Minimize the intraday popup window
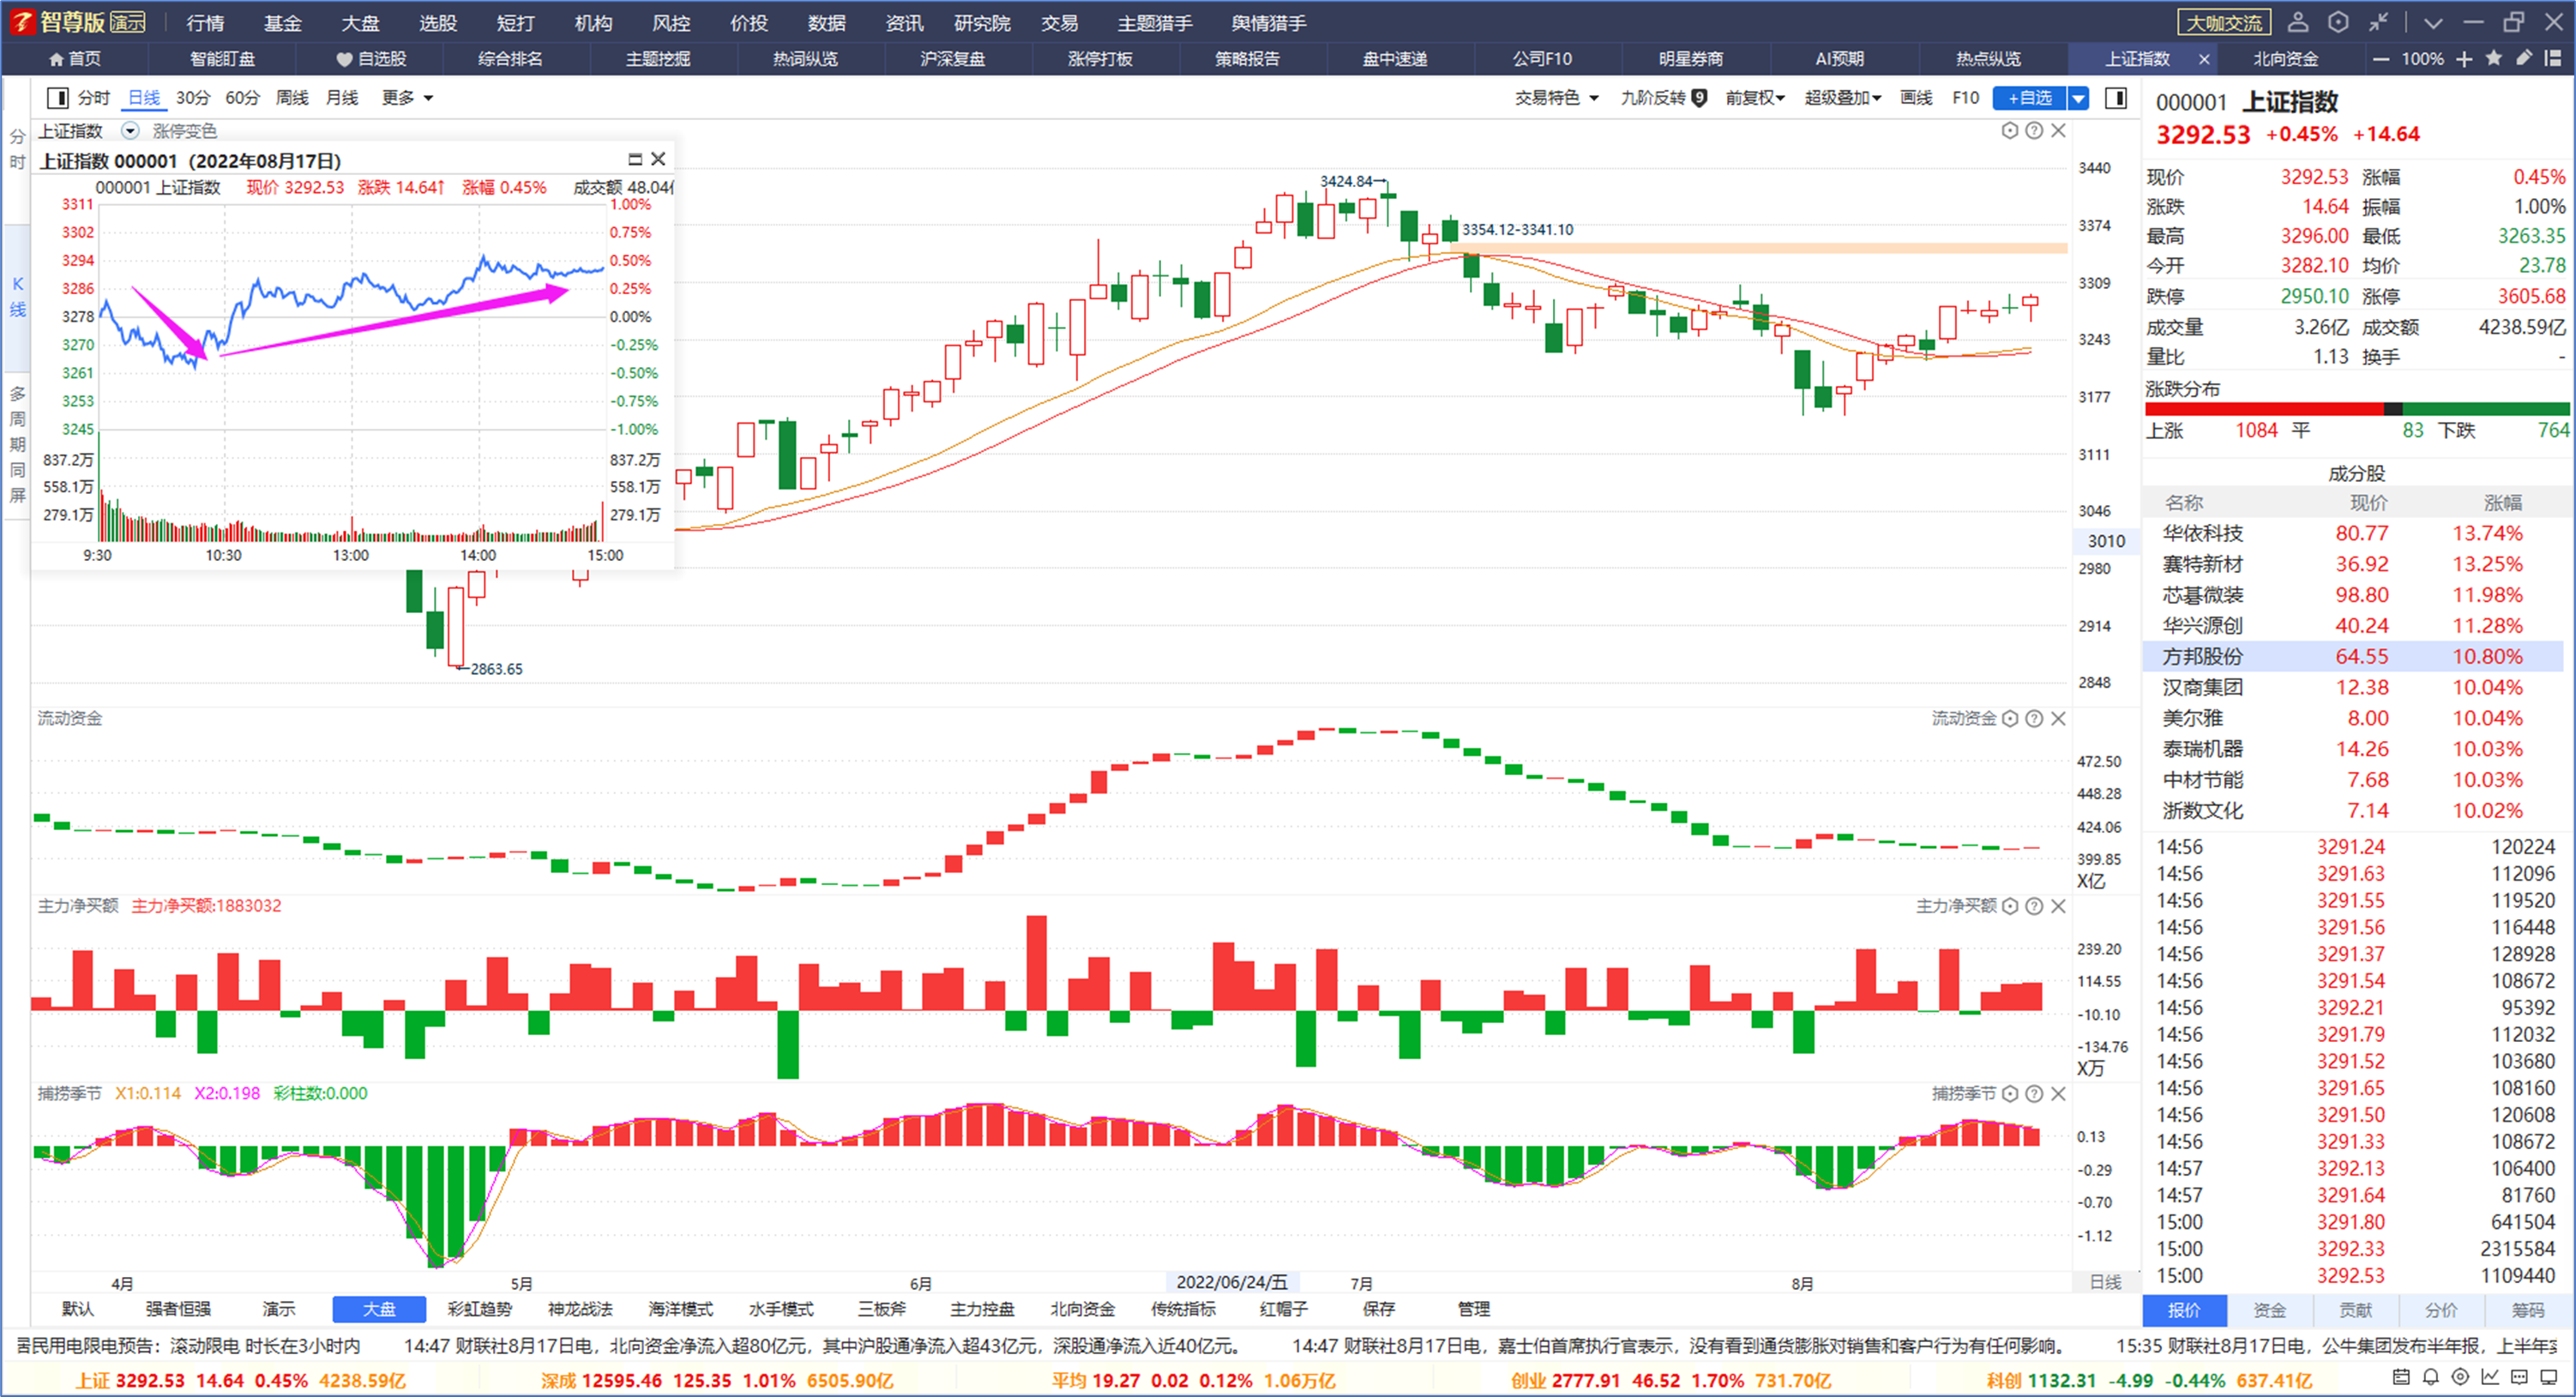This screenshot has height=1397, width=2576. pos(634,159)
